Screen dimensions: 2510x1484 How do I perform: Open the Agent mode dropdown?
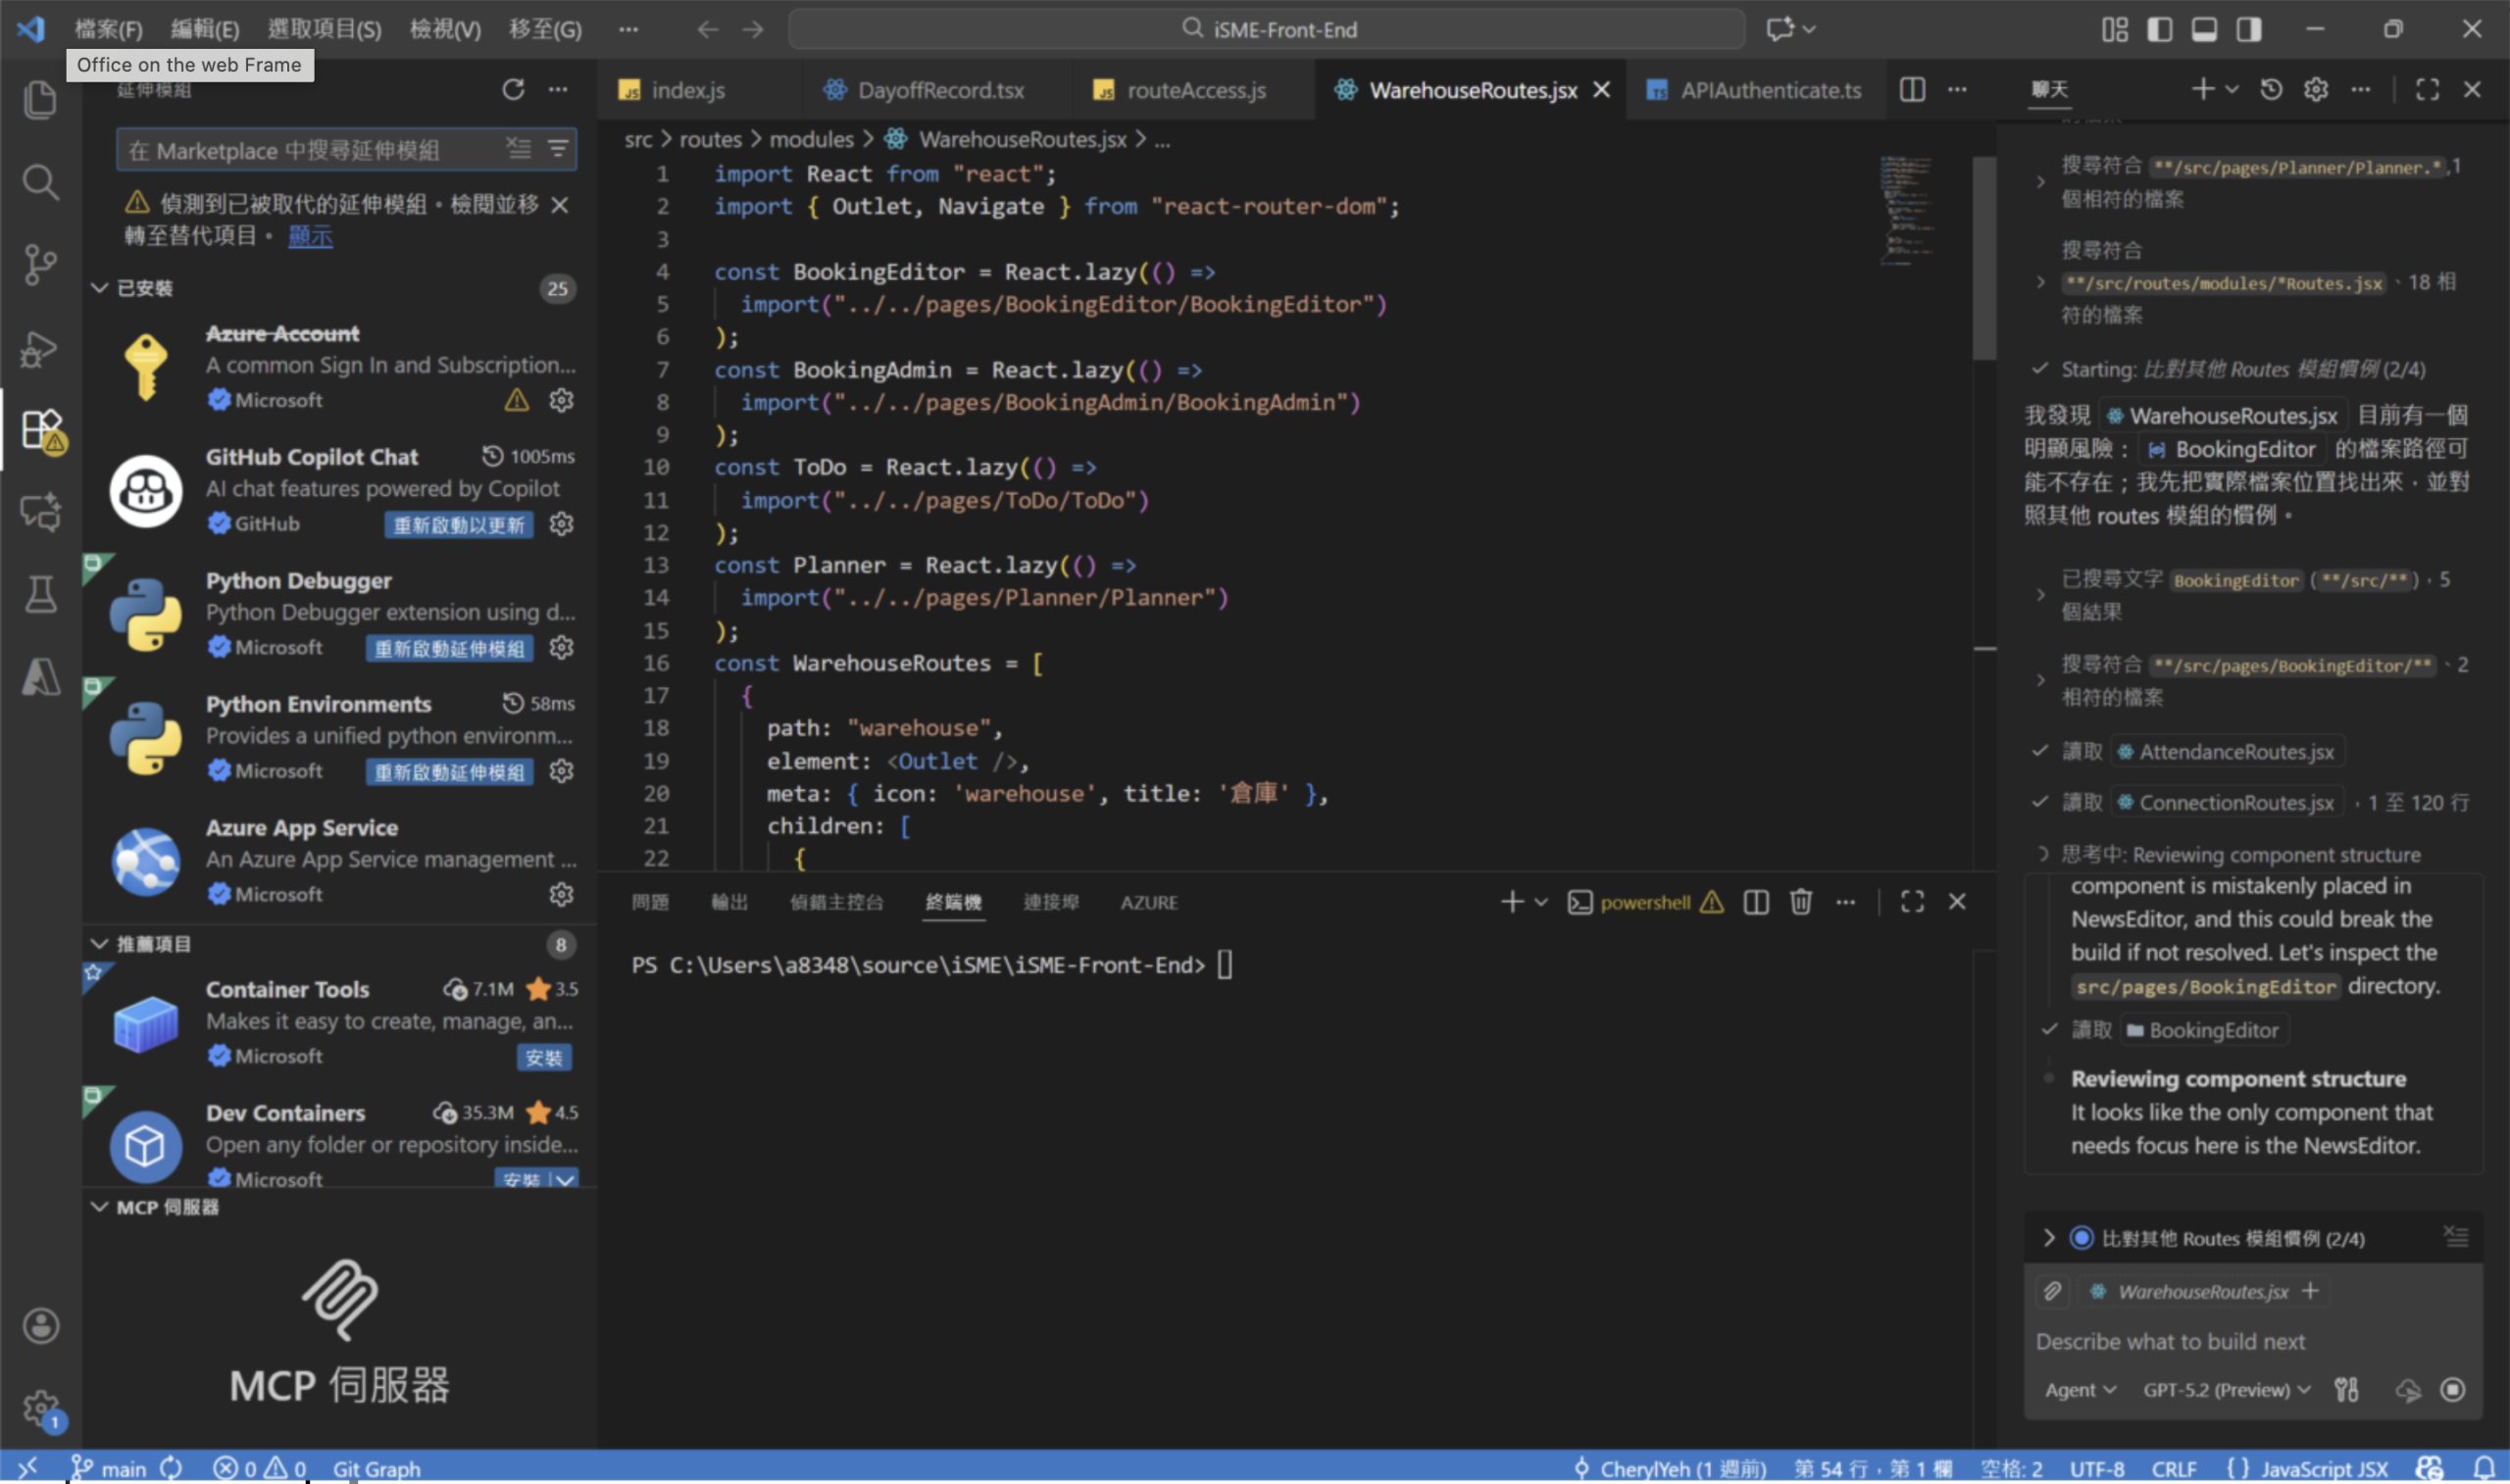tap(2080, 1390)
